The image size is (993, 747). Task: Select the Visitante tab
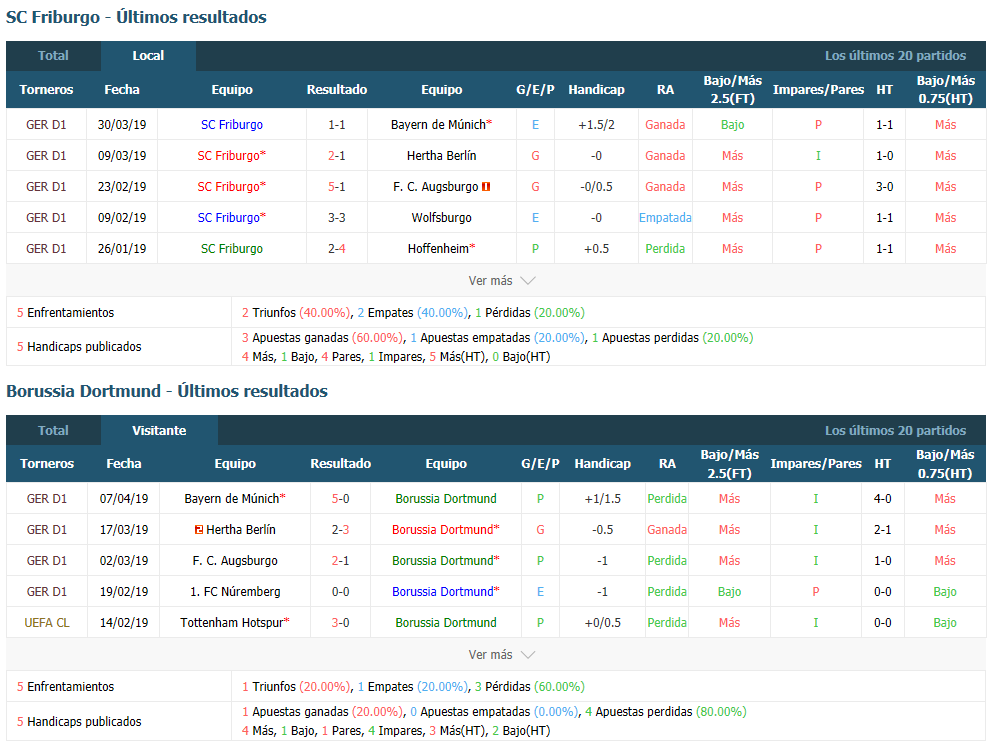(159, 430)
